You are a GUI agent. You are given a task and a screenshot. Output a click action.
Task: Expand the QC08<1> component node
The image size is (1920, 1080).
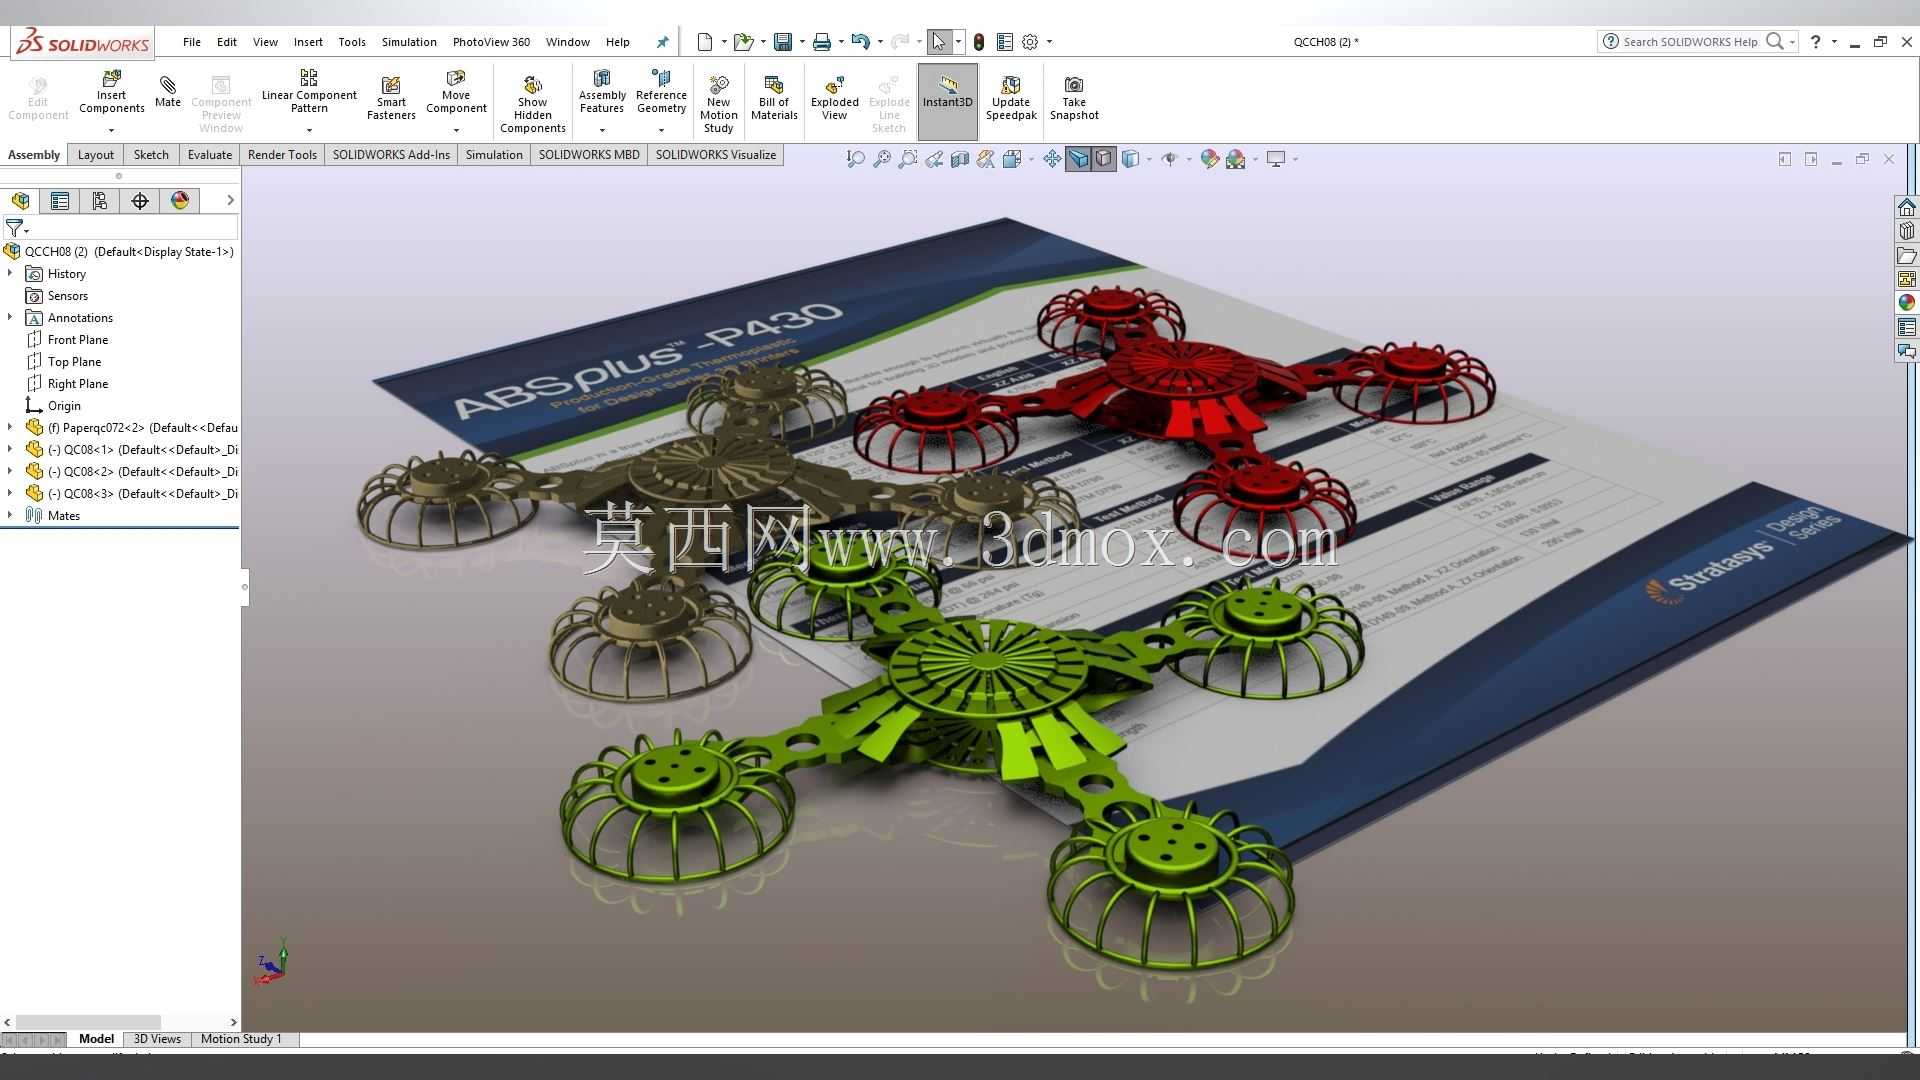pyautogui.click(x=10, y=449)
